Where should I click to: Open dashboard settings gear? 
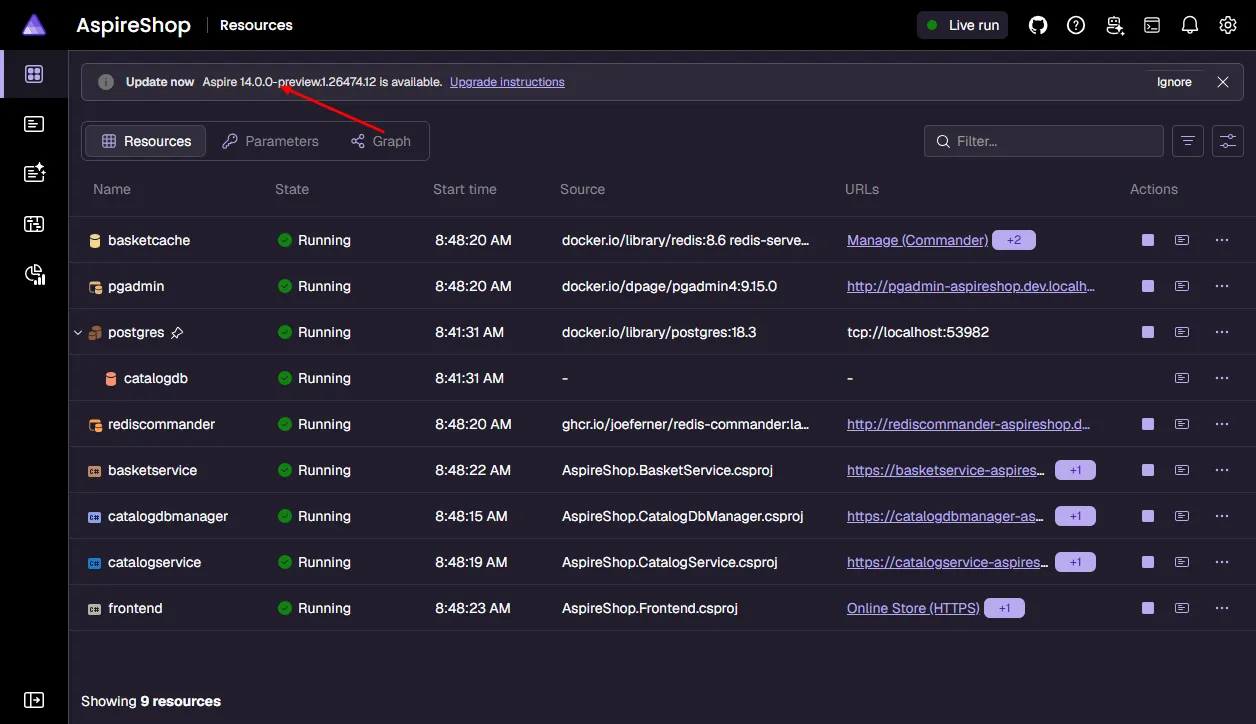click(x=1228, y=25)
